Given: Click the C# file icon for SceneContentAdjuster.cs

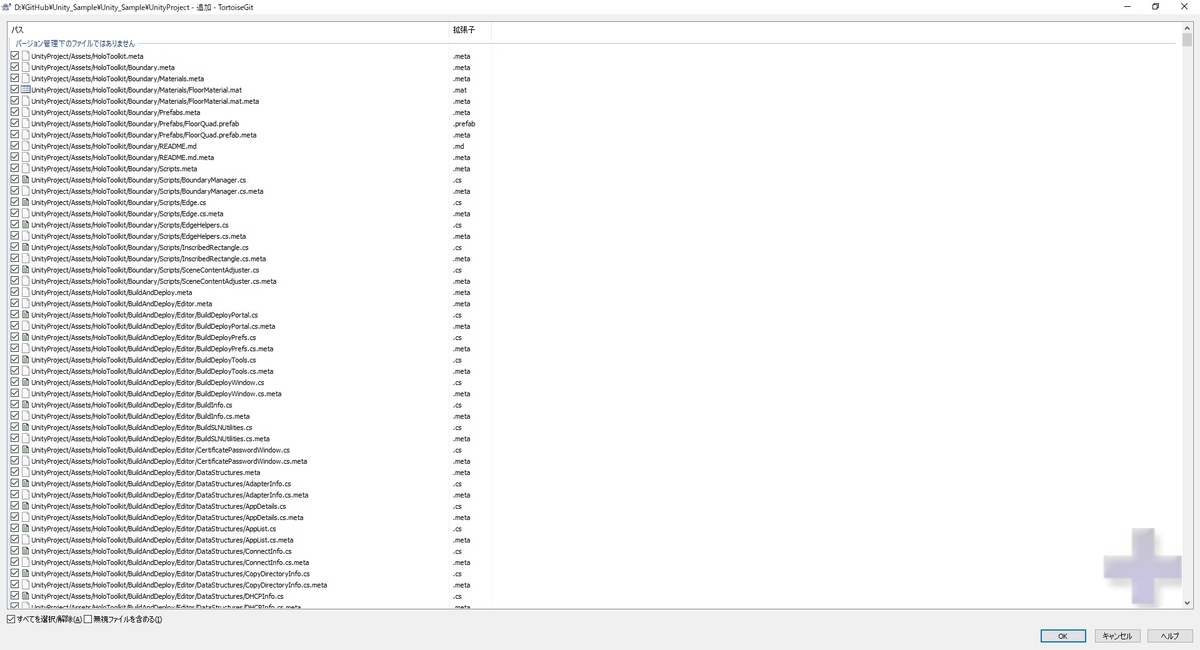Looking at the screenshot, I should 26,270.
